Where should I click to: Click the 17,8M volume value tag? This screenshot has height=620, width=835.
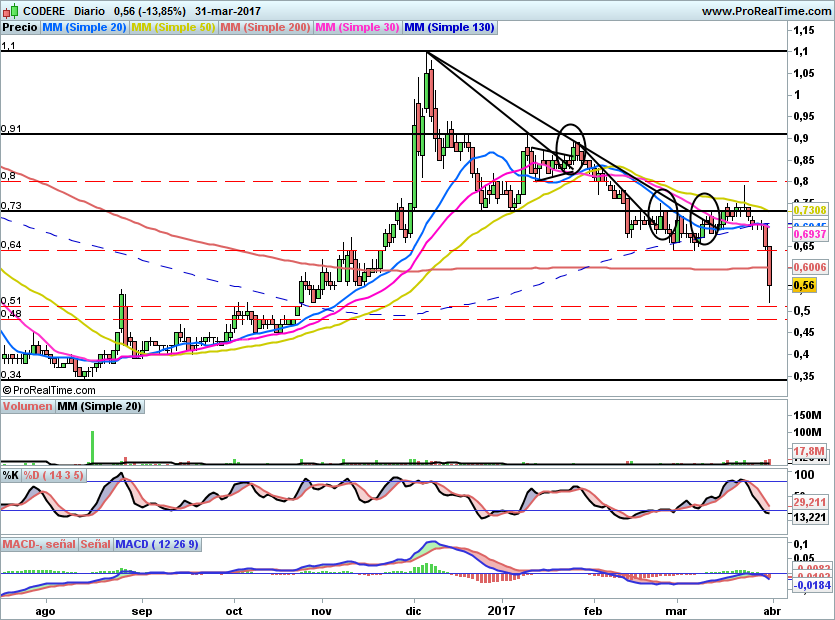(808, 453)
